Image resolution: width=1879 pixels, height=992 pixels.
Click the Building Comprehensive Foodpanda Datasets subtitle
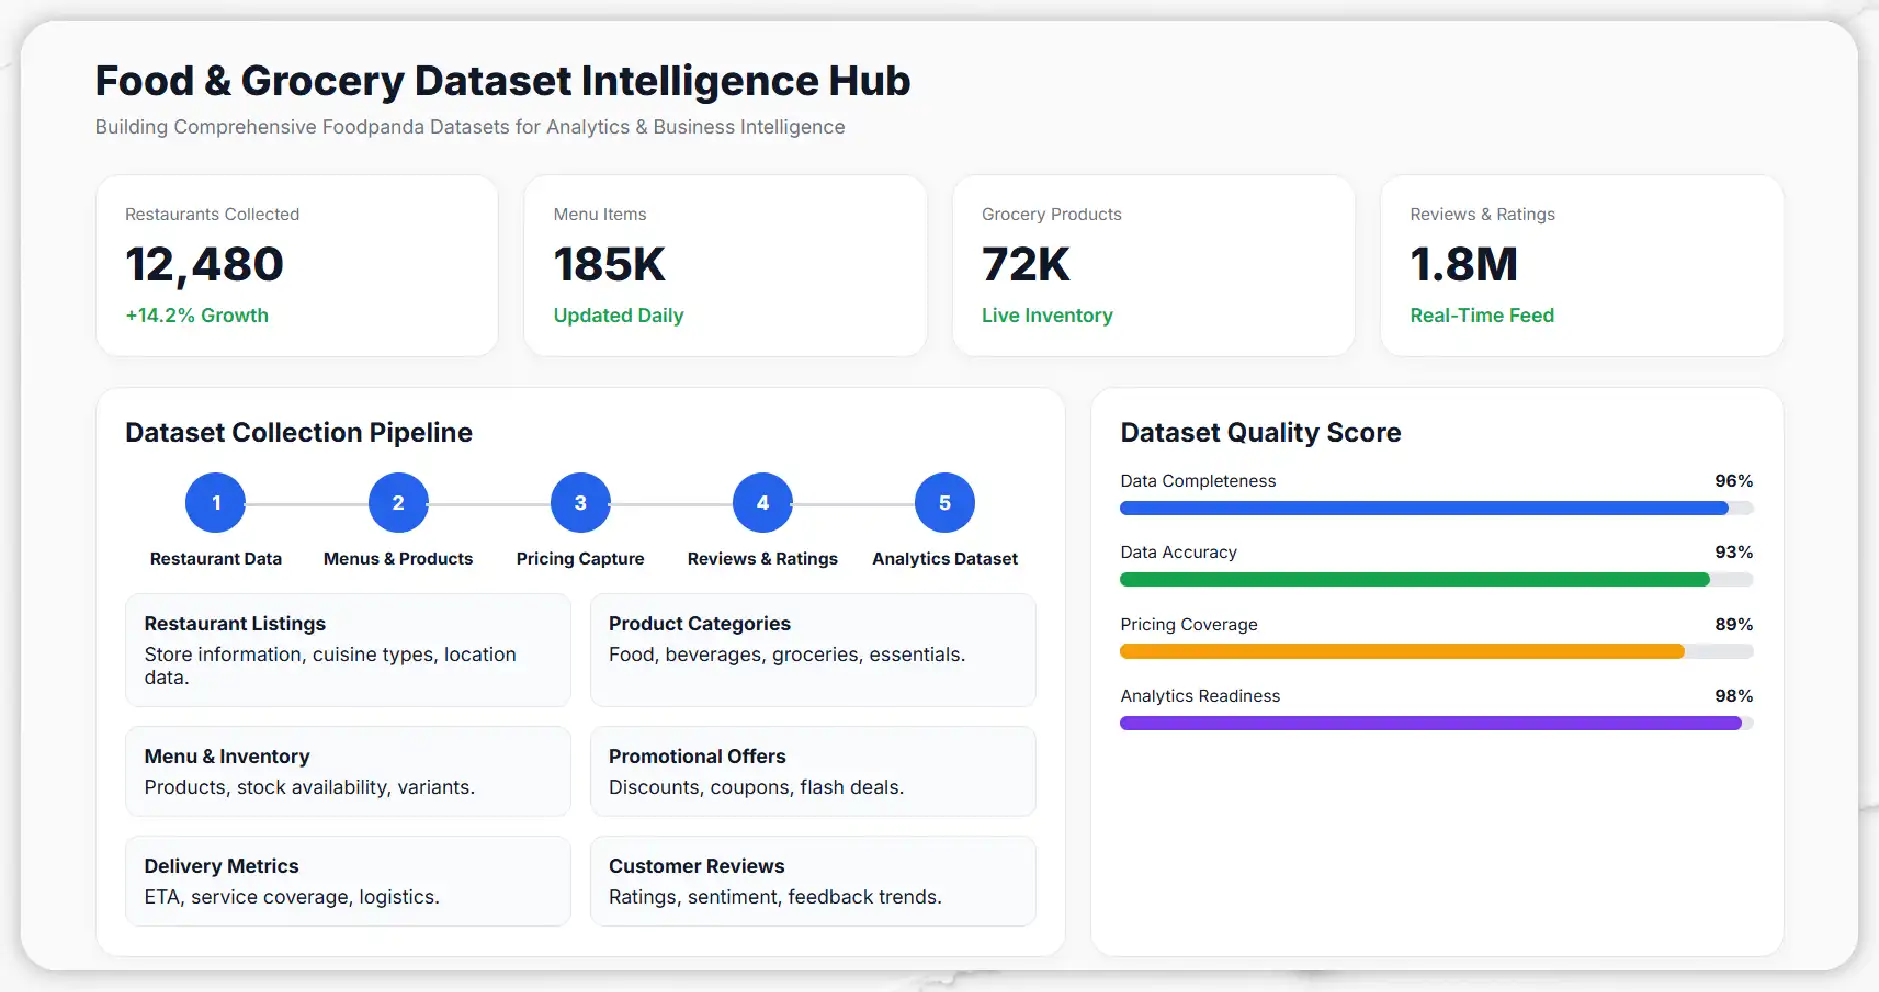[470, 127]
